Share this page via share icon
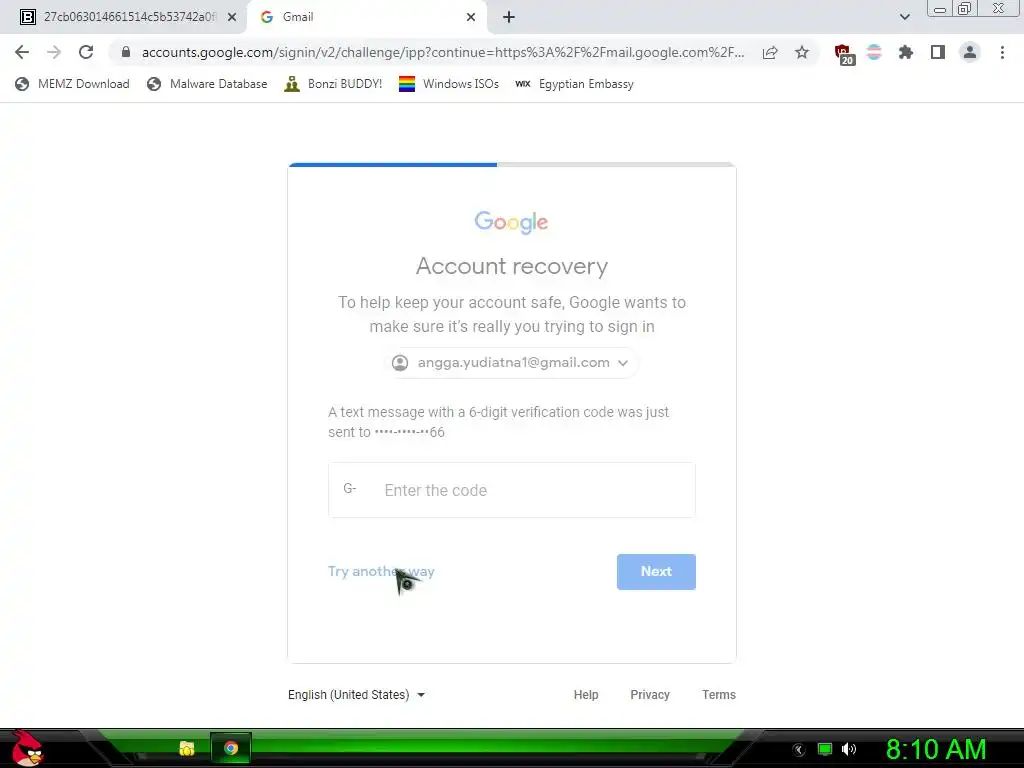This screenshot has width=1024, height=768. click(770, 52)
